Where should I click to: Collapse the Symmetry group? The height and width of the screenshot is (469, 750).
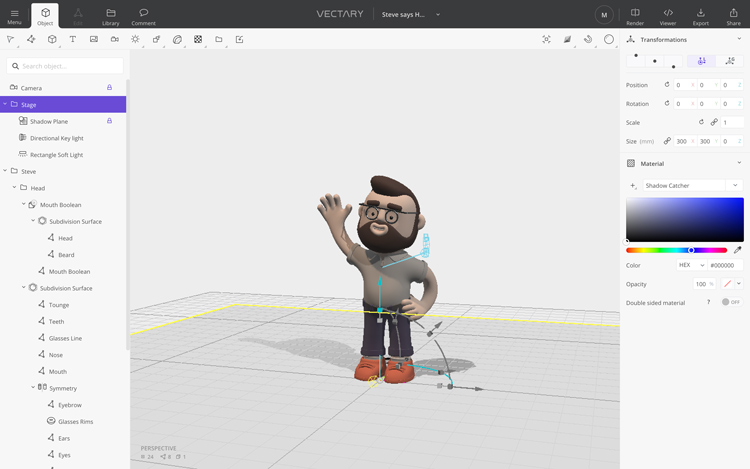[33, 388]
